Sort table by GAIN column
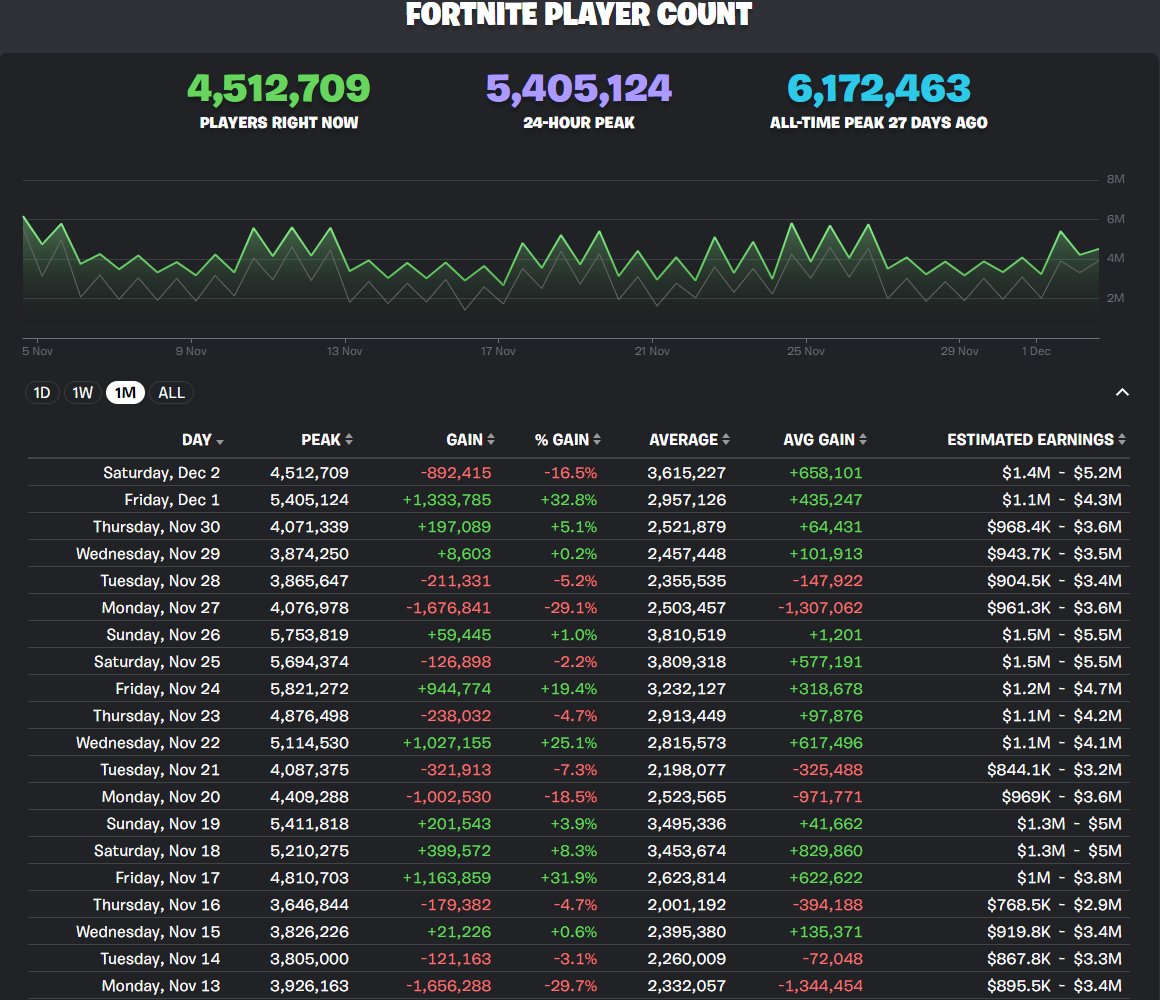This screenshot has width=1160, height=1000. click(x=471, y=440)
